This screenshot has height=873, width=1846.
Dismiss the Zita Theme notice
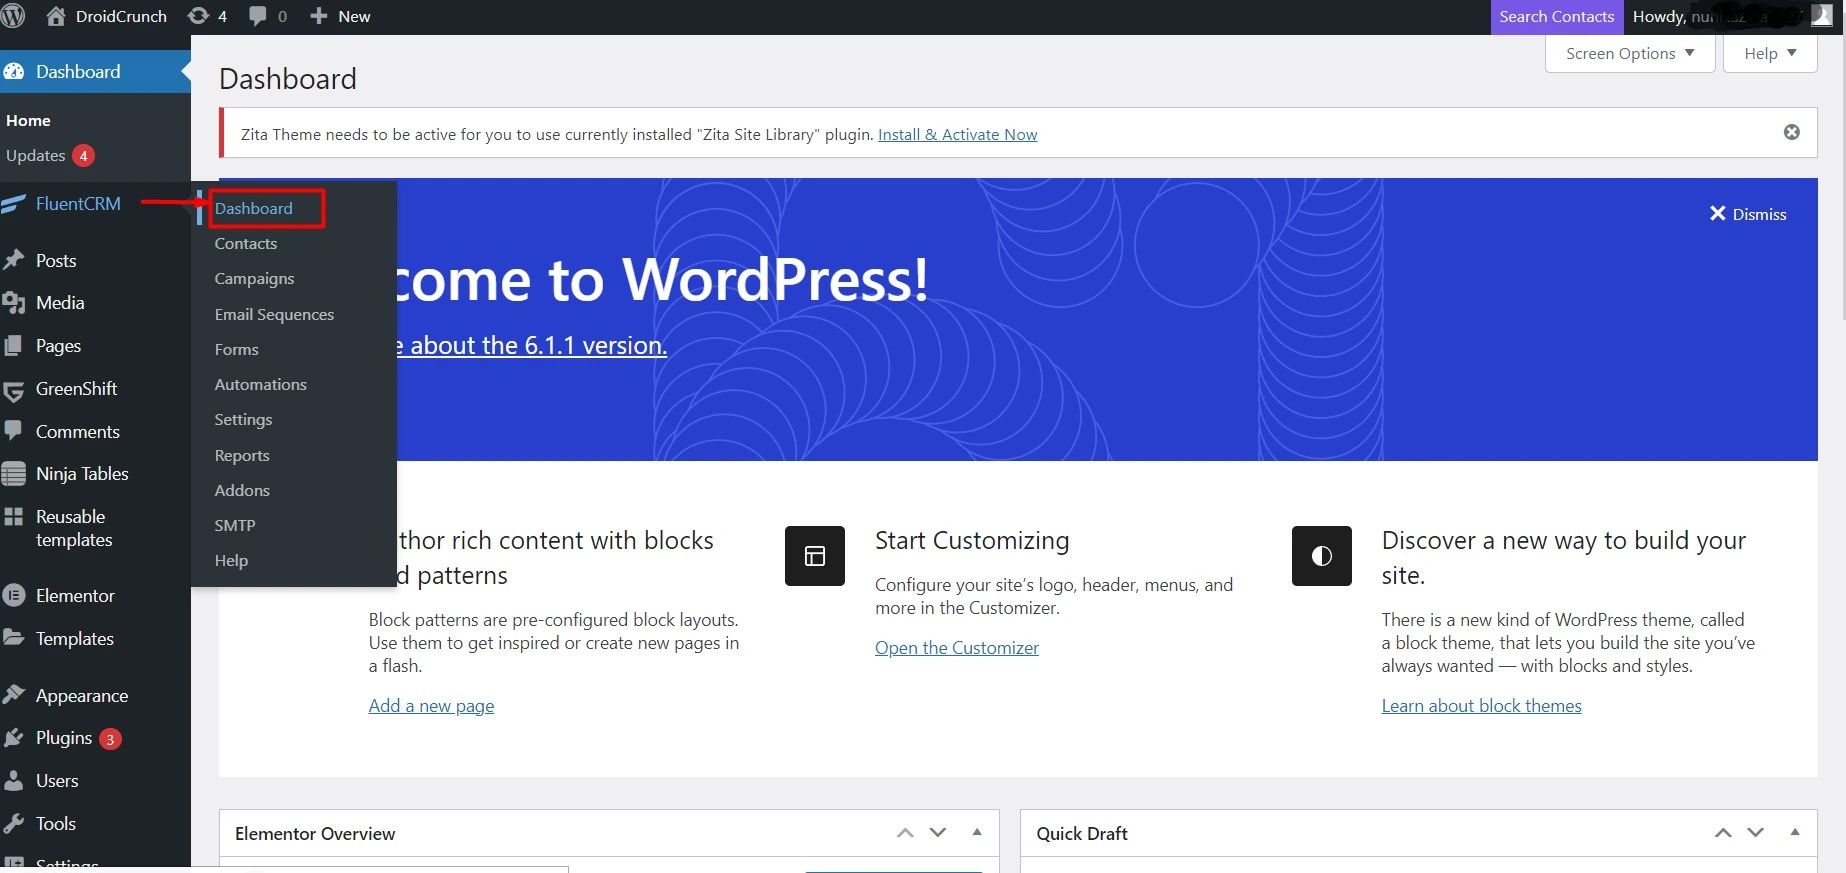click(1792, 132)
